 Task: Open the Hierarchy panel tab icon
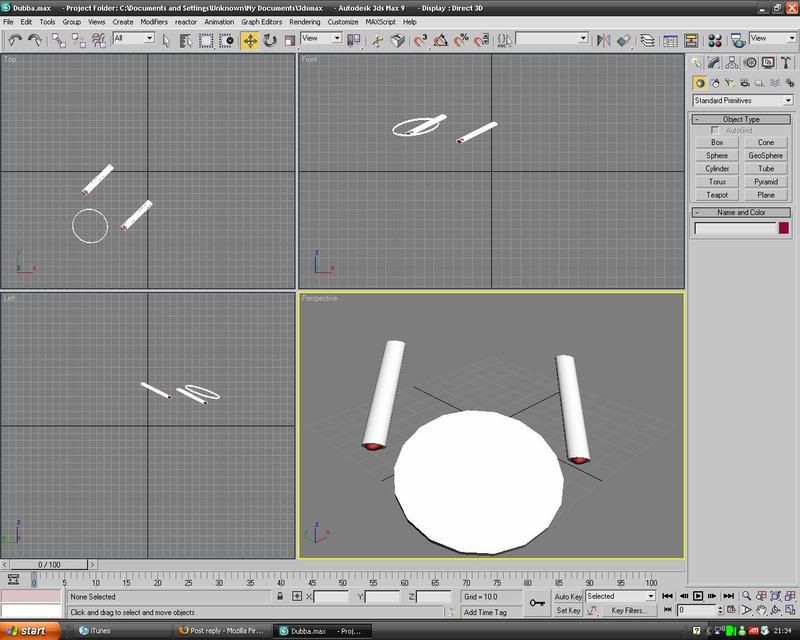[734, 62]
